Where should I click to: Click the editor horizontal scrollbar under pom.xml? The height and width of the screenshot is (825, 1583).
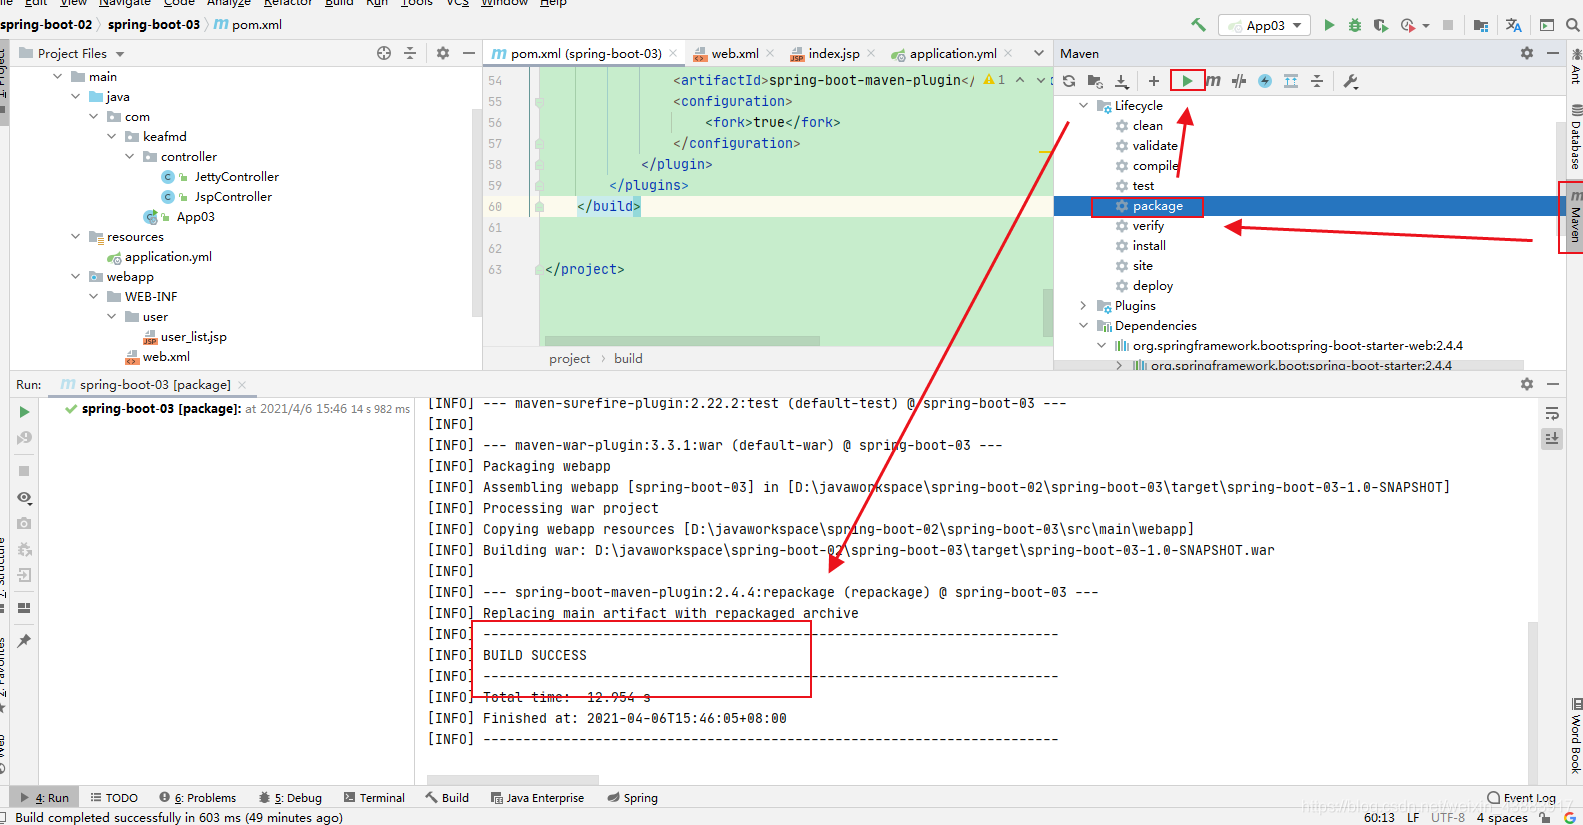pos(680,341)
